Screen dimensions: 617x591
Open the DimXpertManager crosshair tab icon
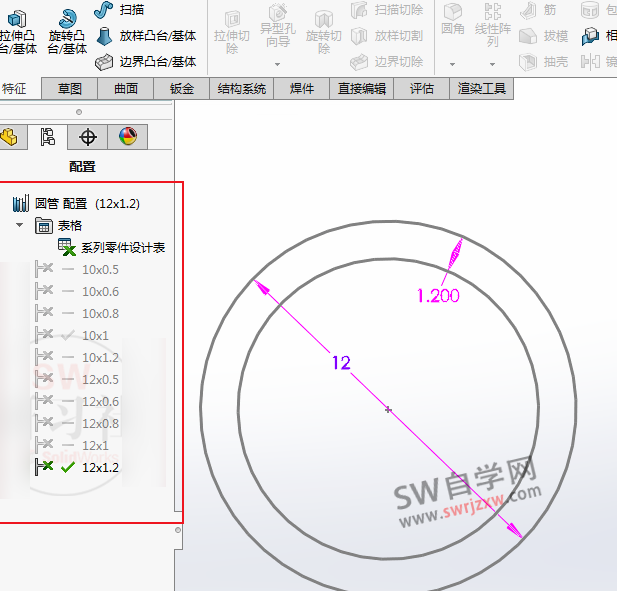point(87,137)
